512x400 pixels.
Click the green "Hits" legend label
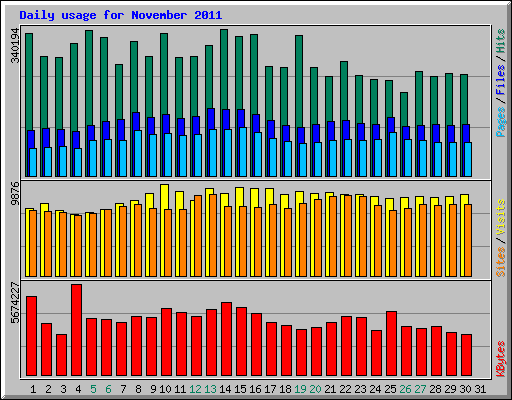(501, 41)
